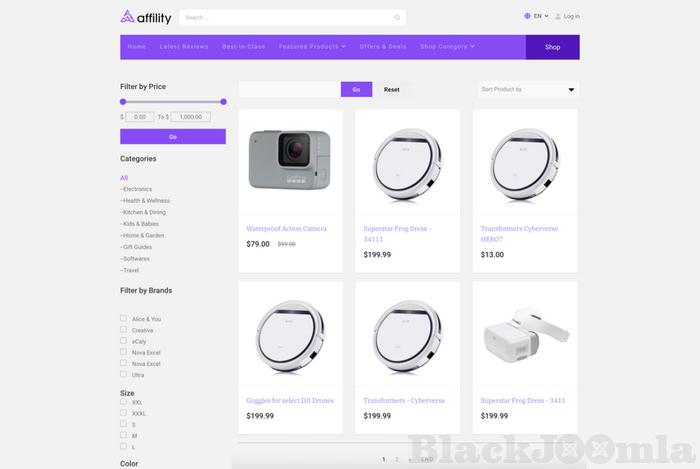
Task: Toggle the Ultra brand checkbox
Action: tap(123, 374)
